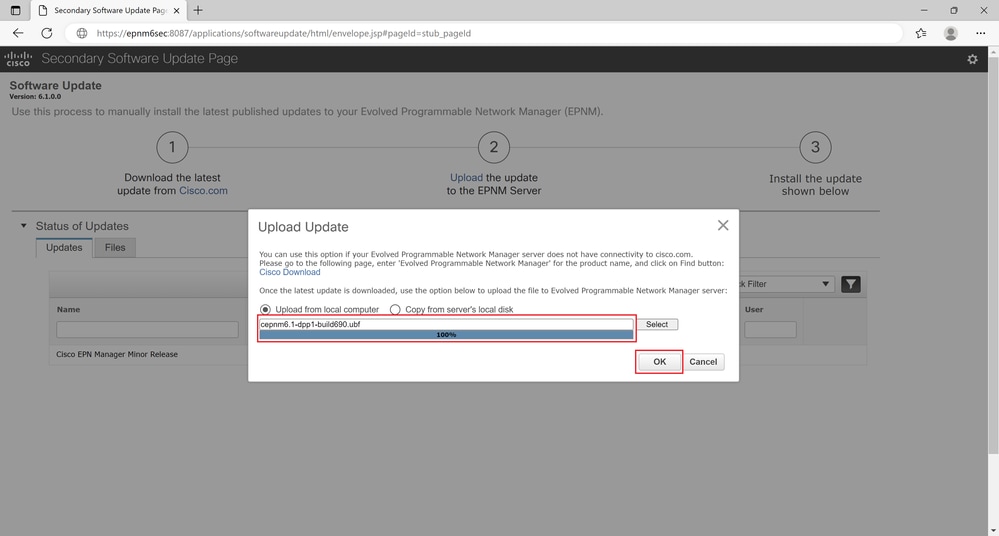Close the Upload Update dialog with X

(722, 225)
